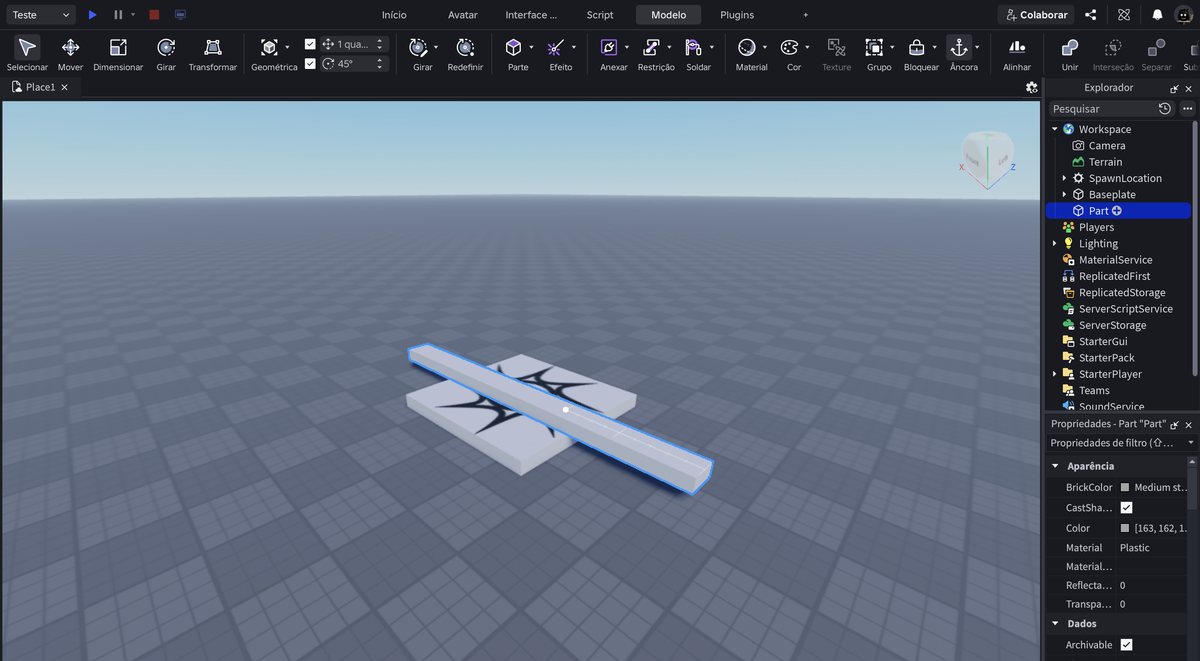The width and height of the screenshot is (1200, 661).
Task: Start the play test button
Action: coord(92,15)
